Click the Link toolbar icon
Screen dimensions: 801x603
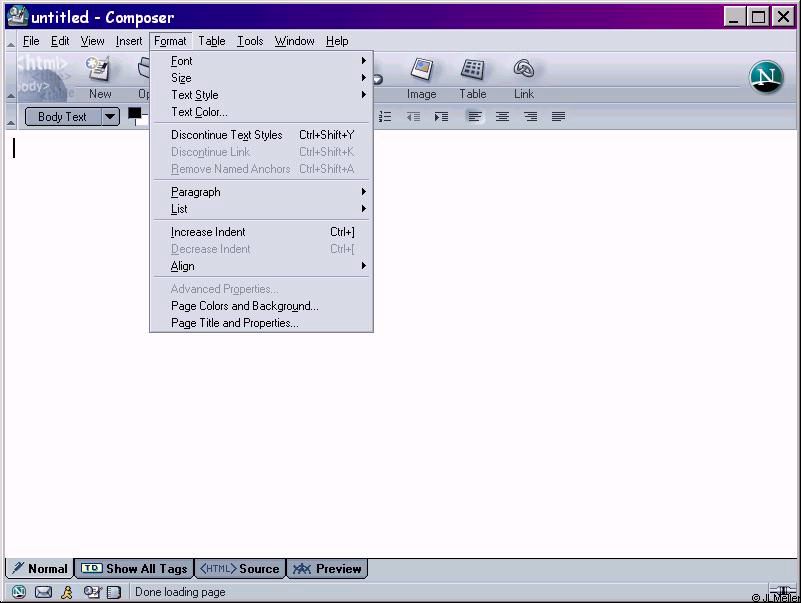pos(524,69)
